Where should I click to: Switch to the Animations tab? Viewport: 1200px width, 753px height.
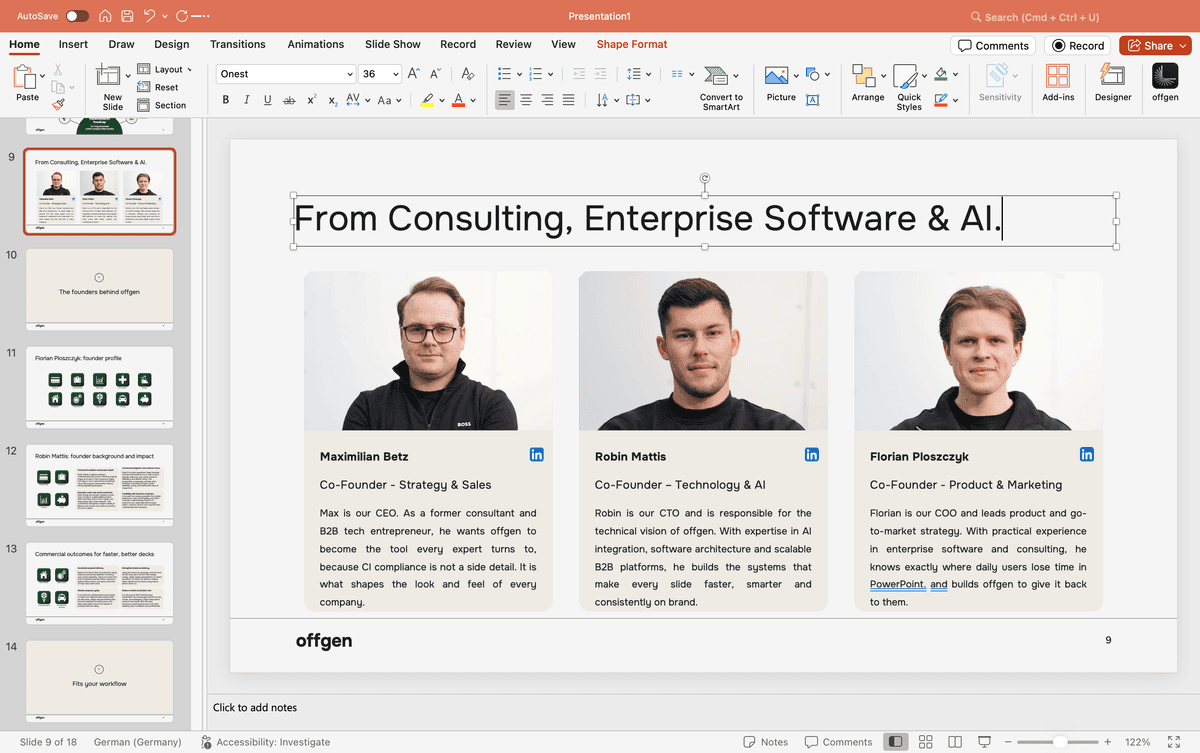tap(315, 44)
